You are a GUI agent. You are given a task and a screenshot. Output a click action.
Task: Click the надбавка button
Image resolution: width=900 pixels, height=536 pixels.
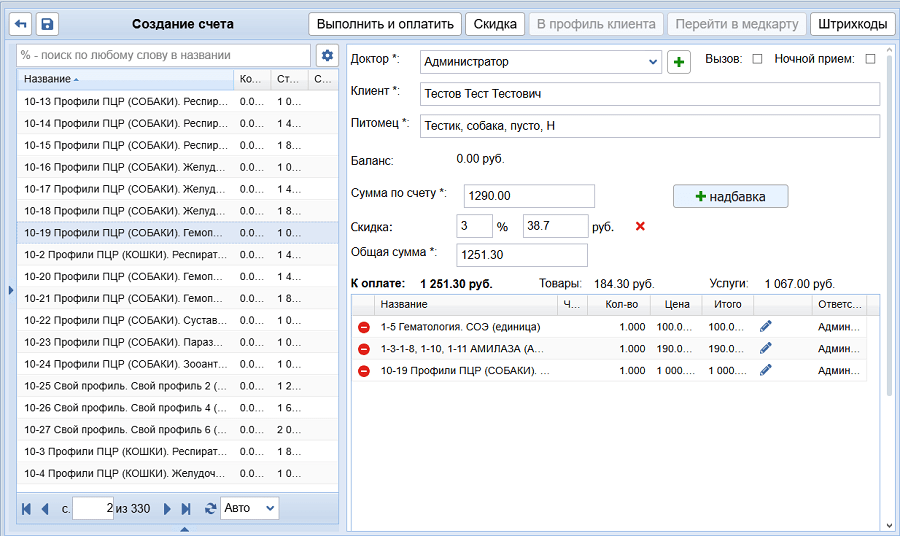pos(730,197)
